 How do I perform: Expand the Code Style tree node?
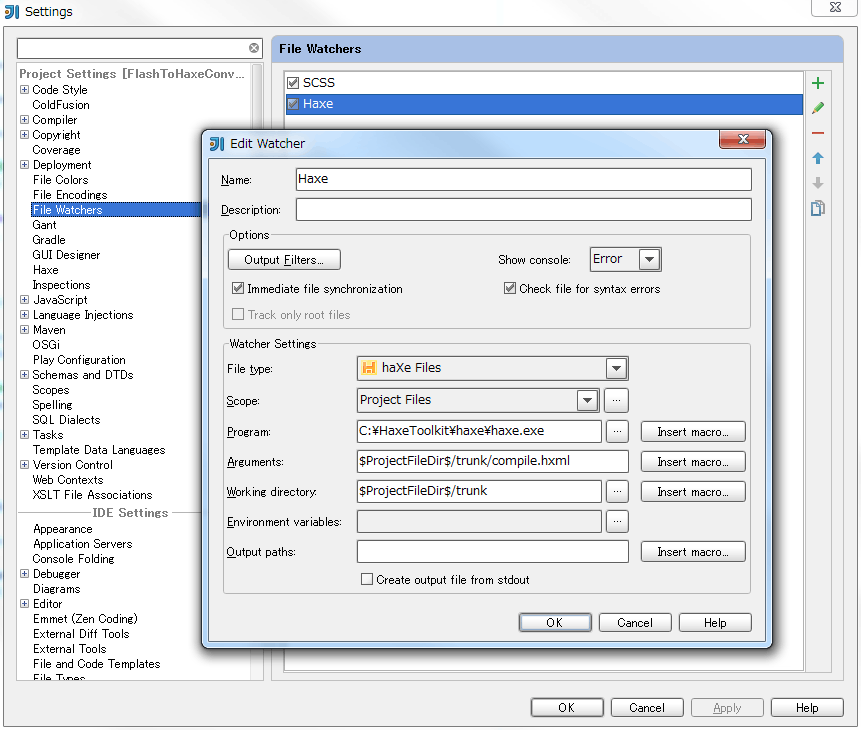click(24, 90)
